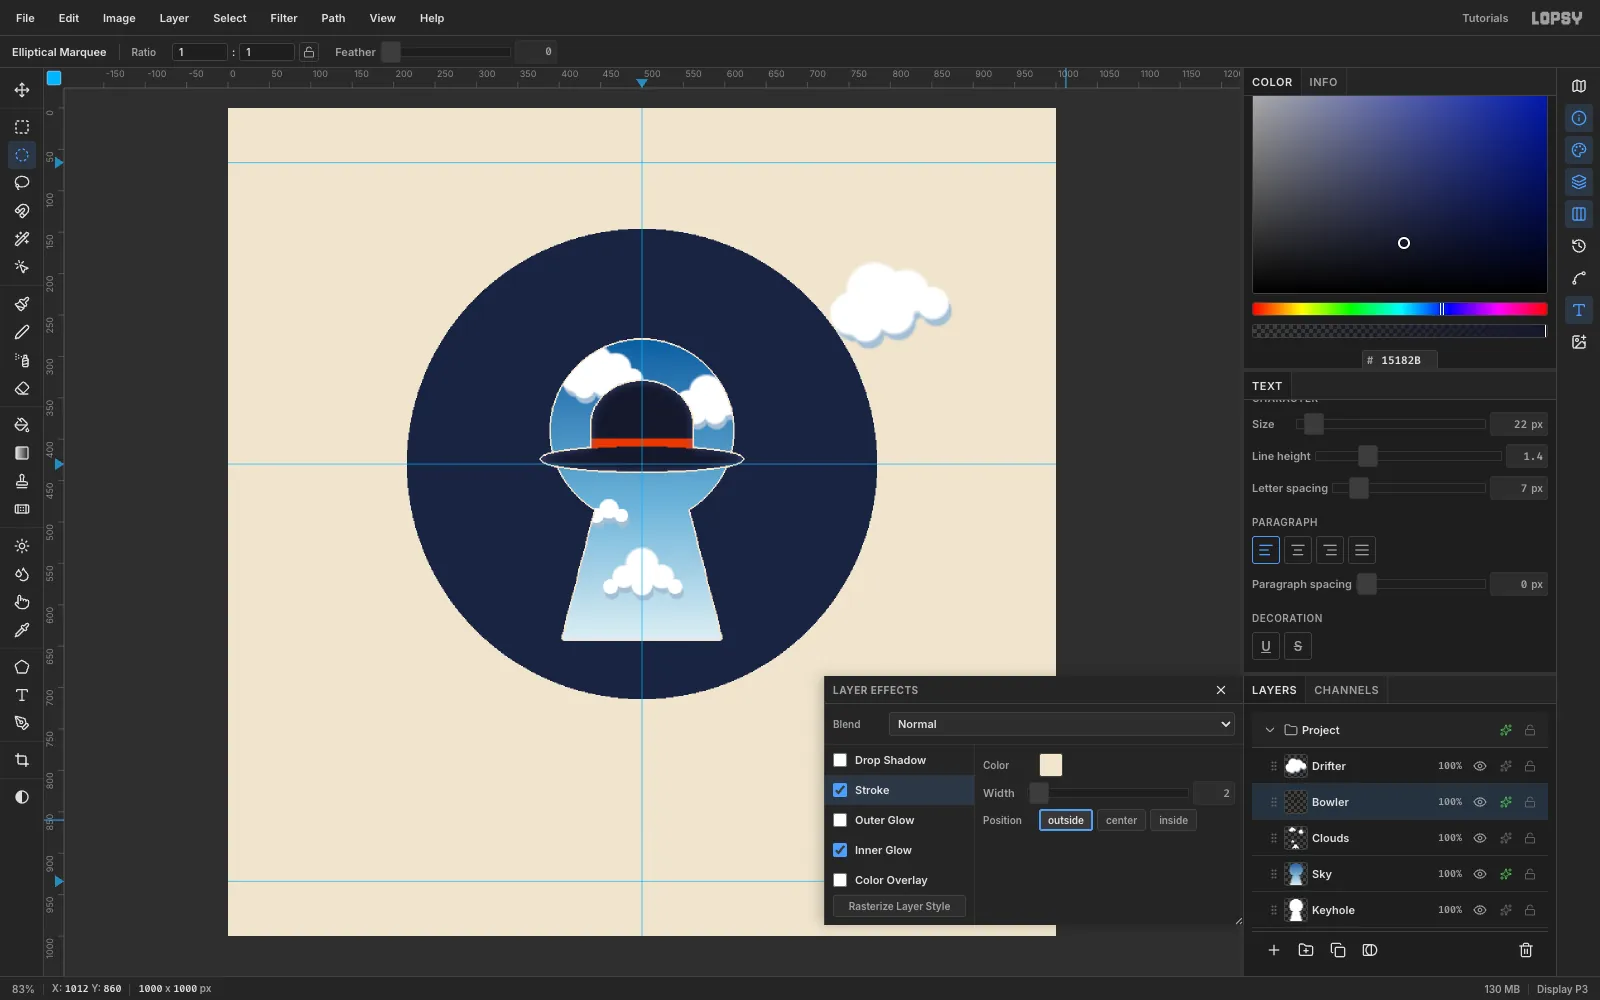Select the Move tool

(22, 90)
